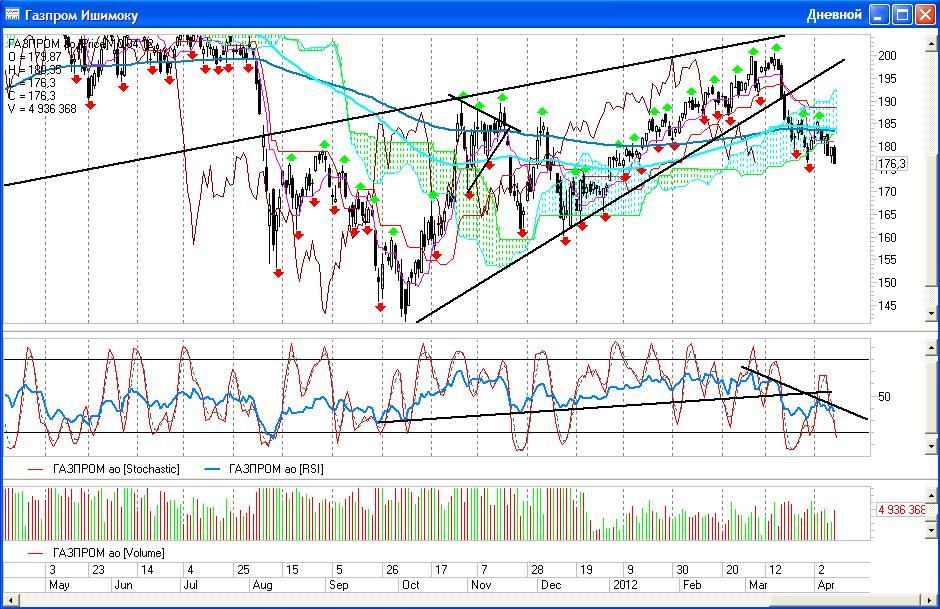Screen dimensions: 940x609
Task: Click the "Nov" month label on the time axis
Action: pyautogui.click(x=481, y=585)
